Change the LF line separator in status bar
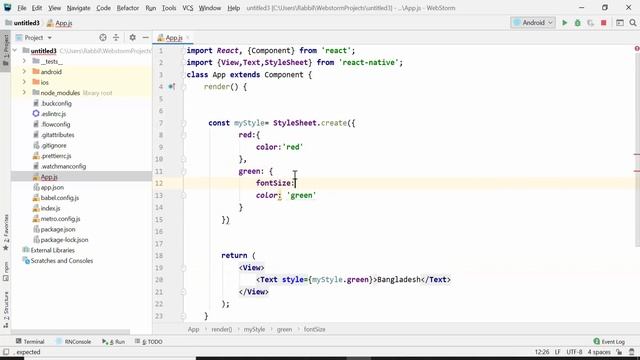This screenshot has height=360, width=640. coord(558,352)
